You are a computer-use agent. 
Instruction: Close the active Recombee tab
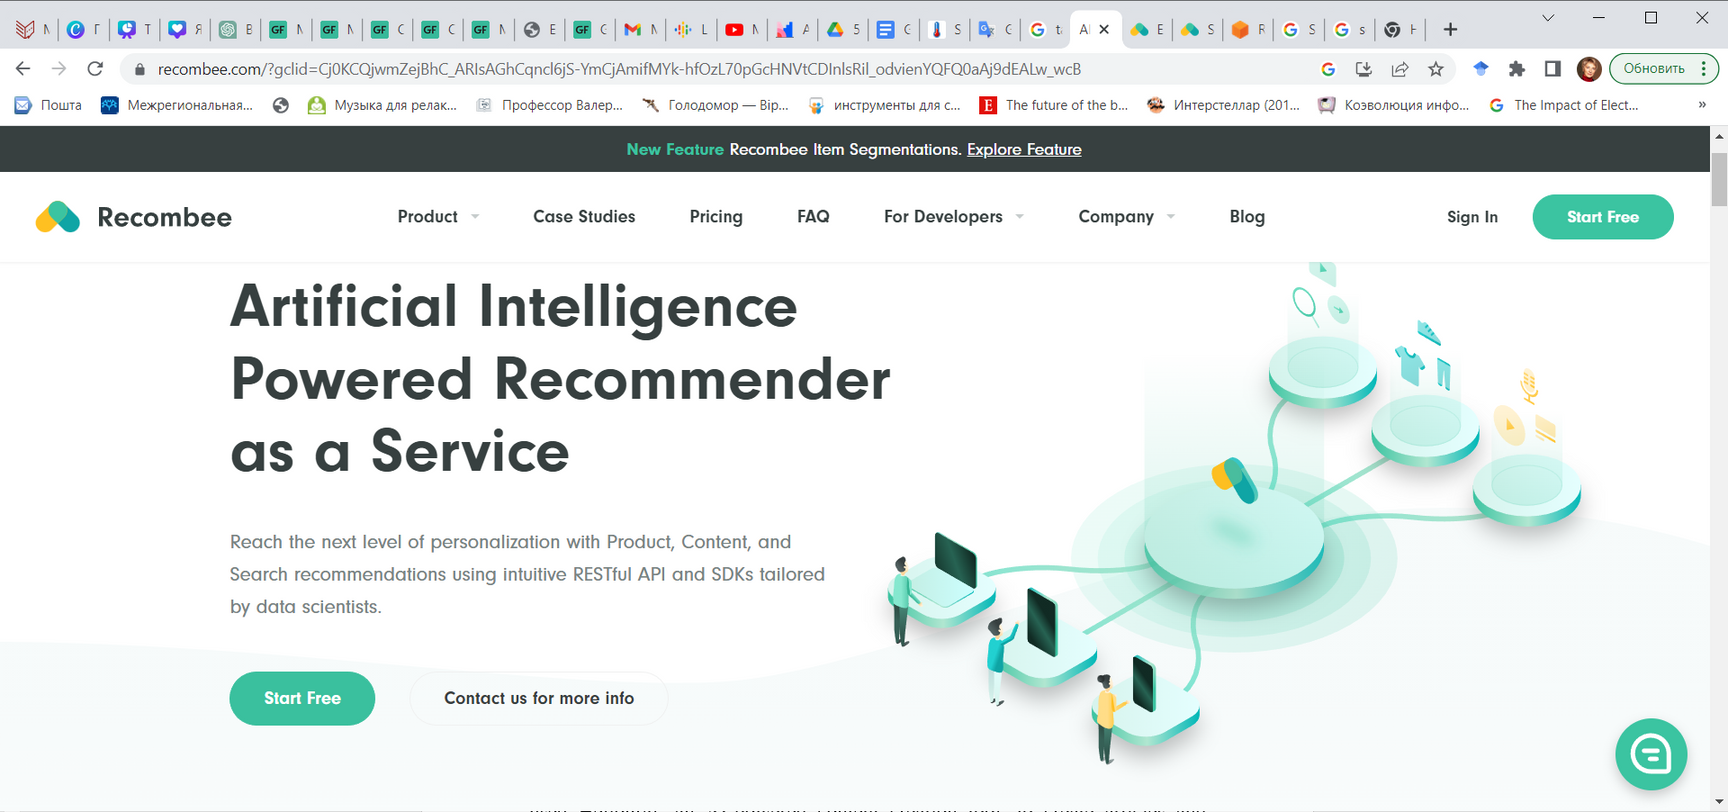[1104, 30]
